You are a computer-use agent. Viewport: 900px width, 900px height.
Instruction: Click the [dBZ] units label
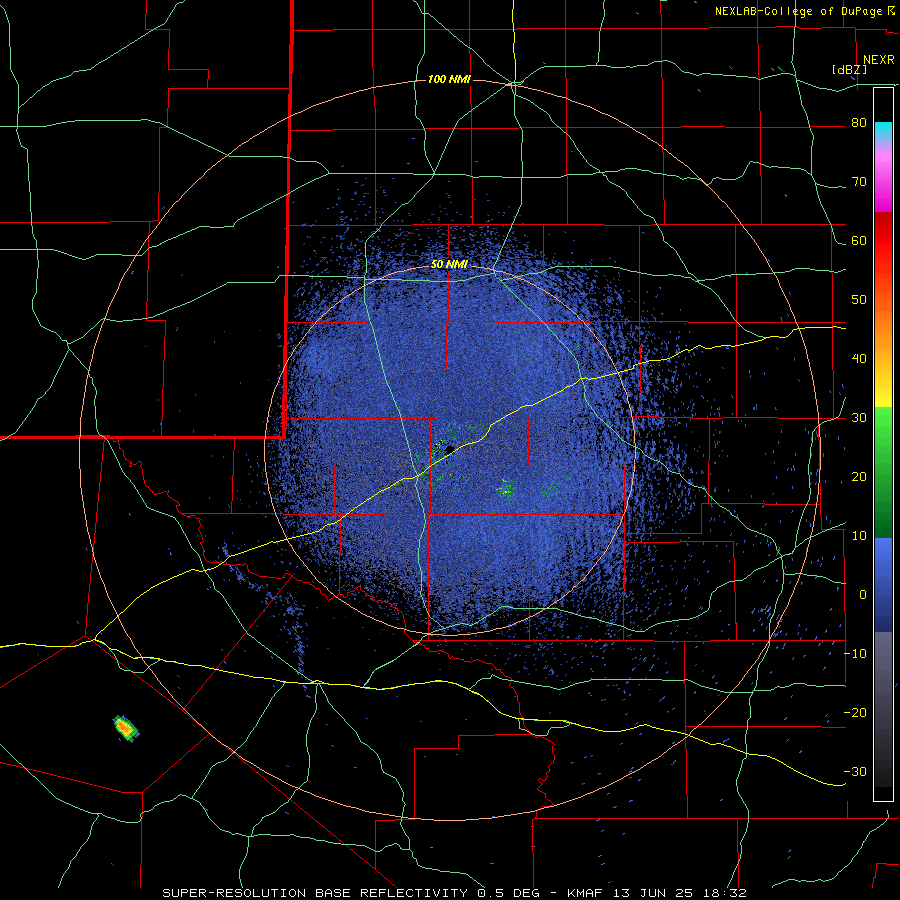tap(849, 69)
